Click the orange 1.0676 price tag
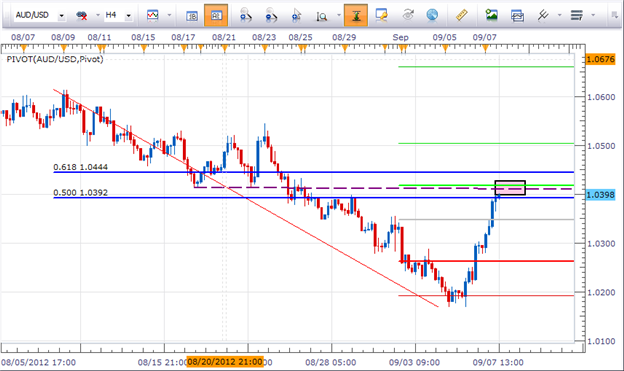 601,60
